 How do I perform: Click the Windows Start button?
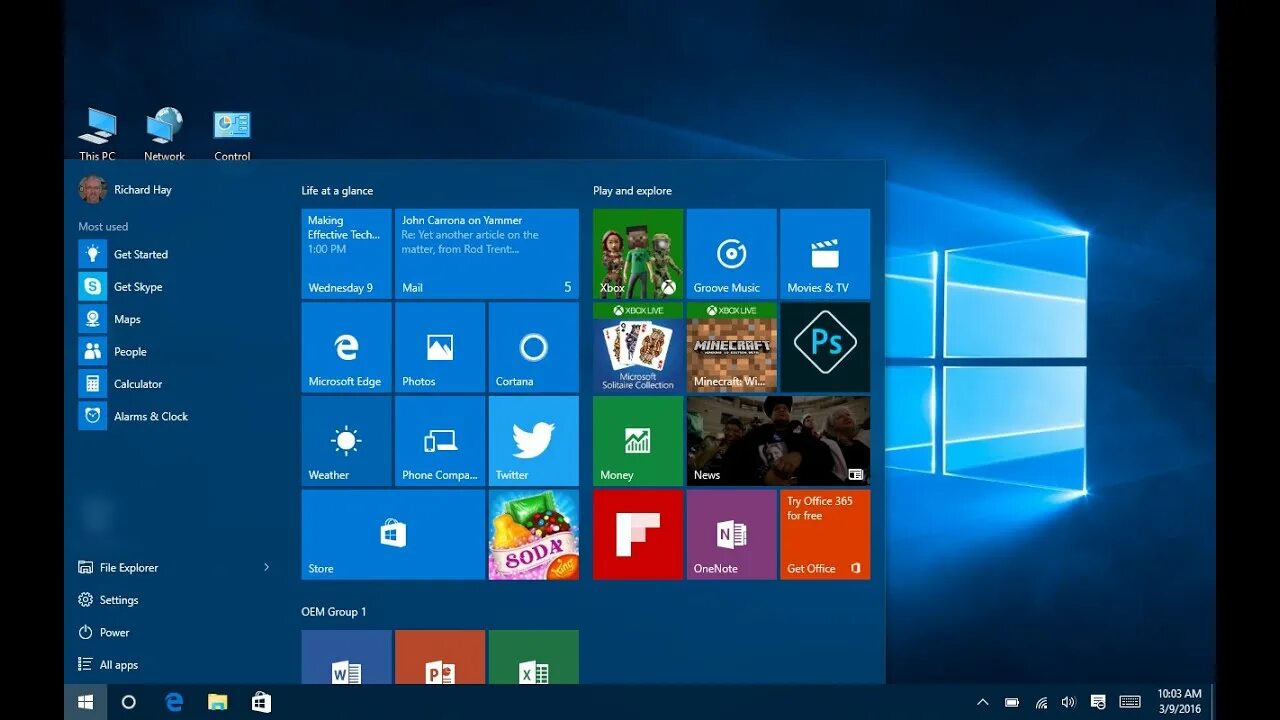[86, 702]
